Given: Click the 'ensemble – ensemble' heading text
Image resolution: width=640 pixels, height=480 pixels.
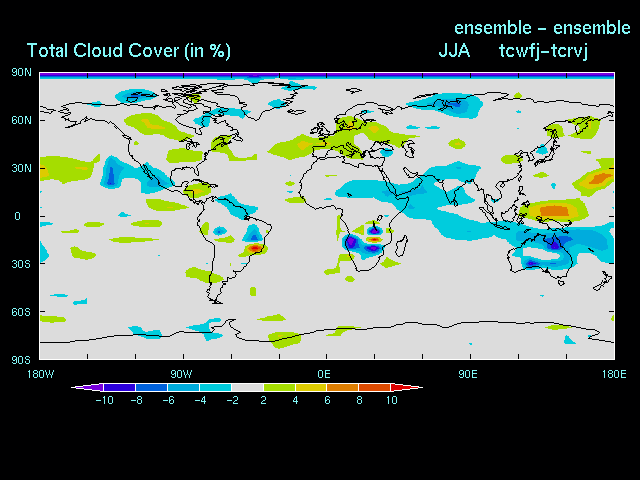Looking at the screenshot, I should point(542,28).
